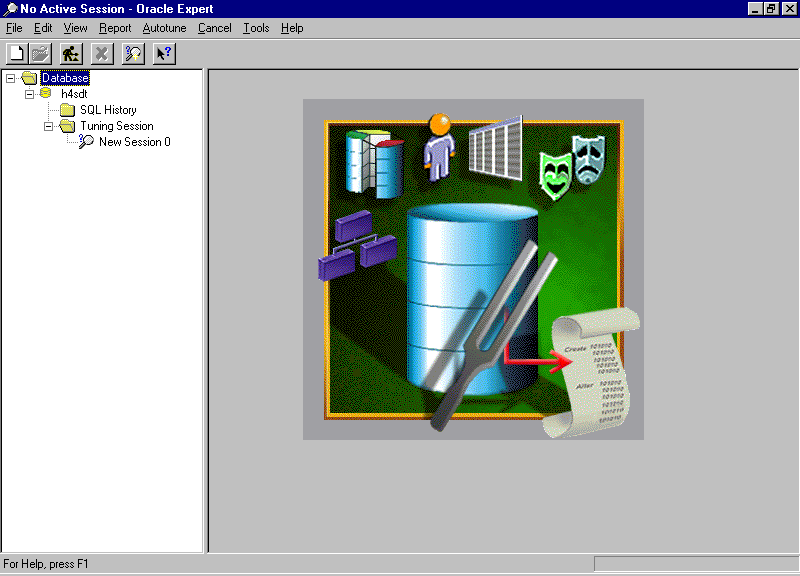Screen dimensions: 800x576
Task: Collapse the h4sdt tree node
Action: click(x=30, y=94)
